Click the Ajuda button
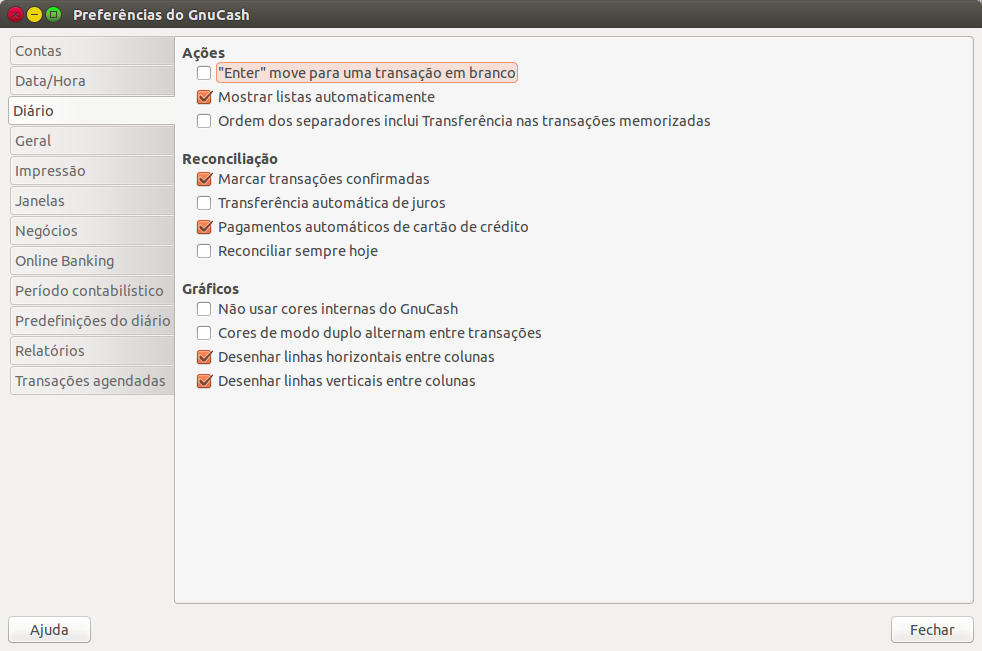 [49, 630]
